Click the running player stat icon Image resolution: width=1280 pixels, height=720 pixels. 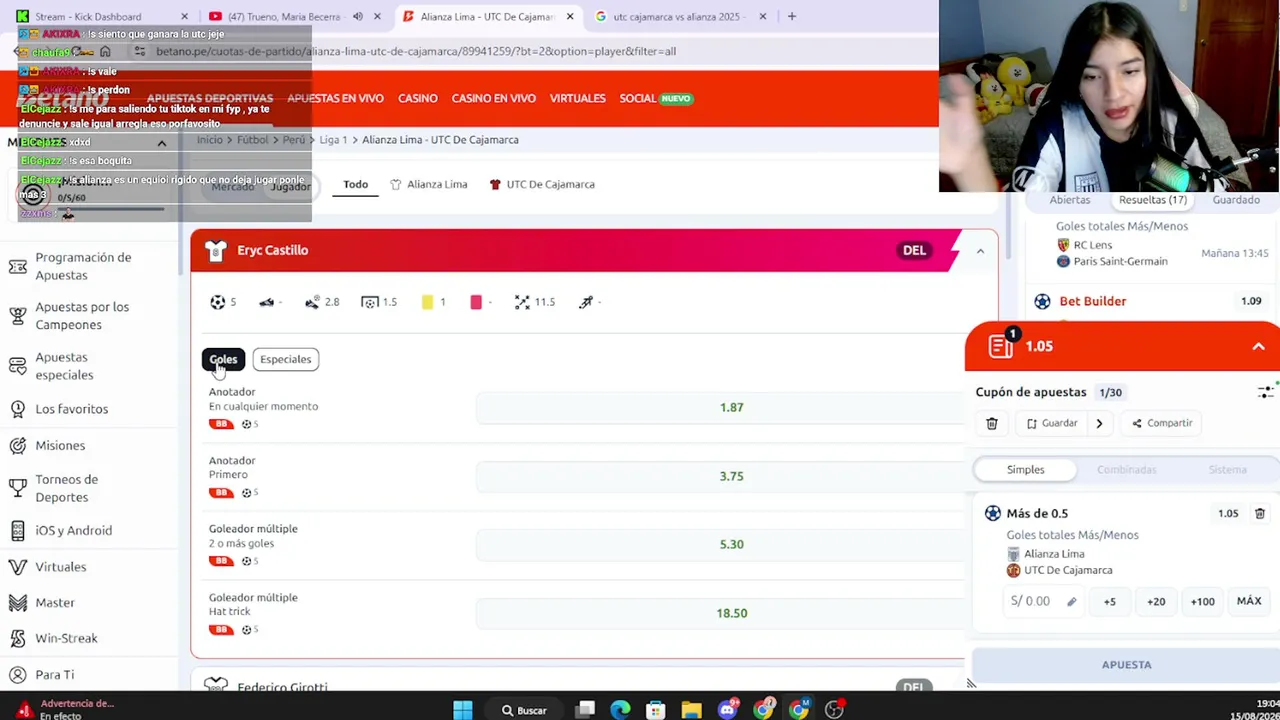pyautogui.click(x=586, y=302)
